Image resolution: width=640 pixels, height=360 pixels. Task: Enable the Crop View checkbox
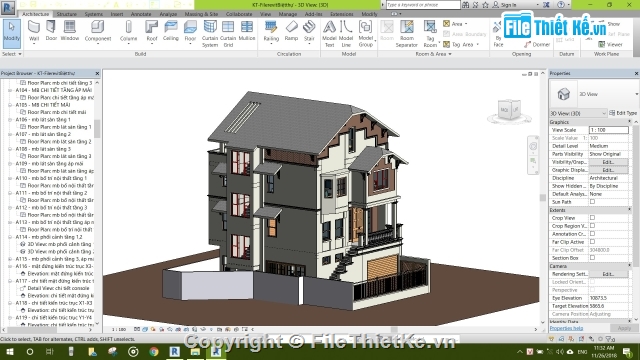pos(592,218)
